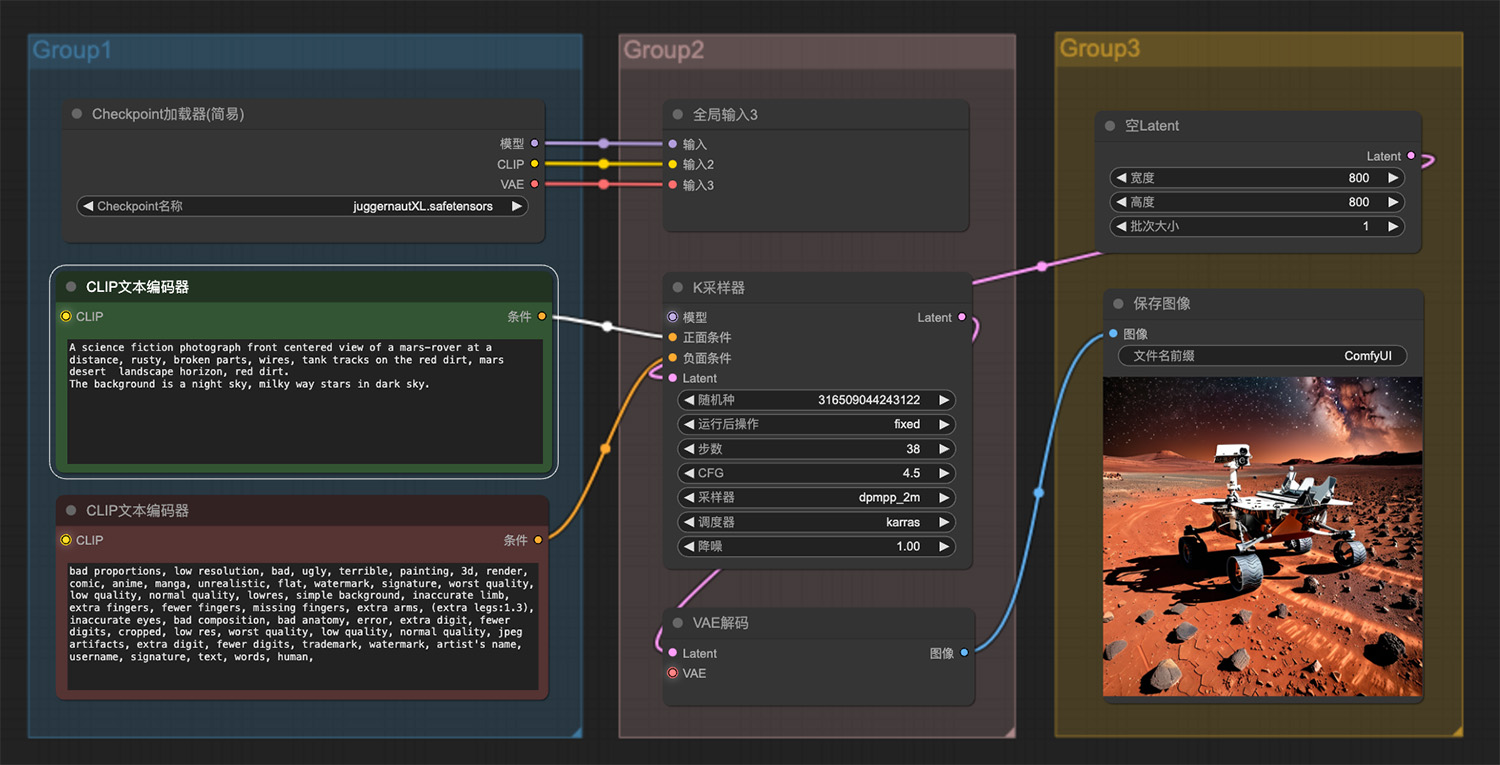Decrease 宽度 with its left arrow
1500x765 pixels.
point(1121,178)
